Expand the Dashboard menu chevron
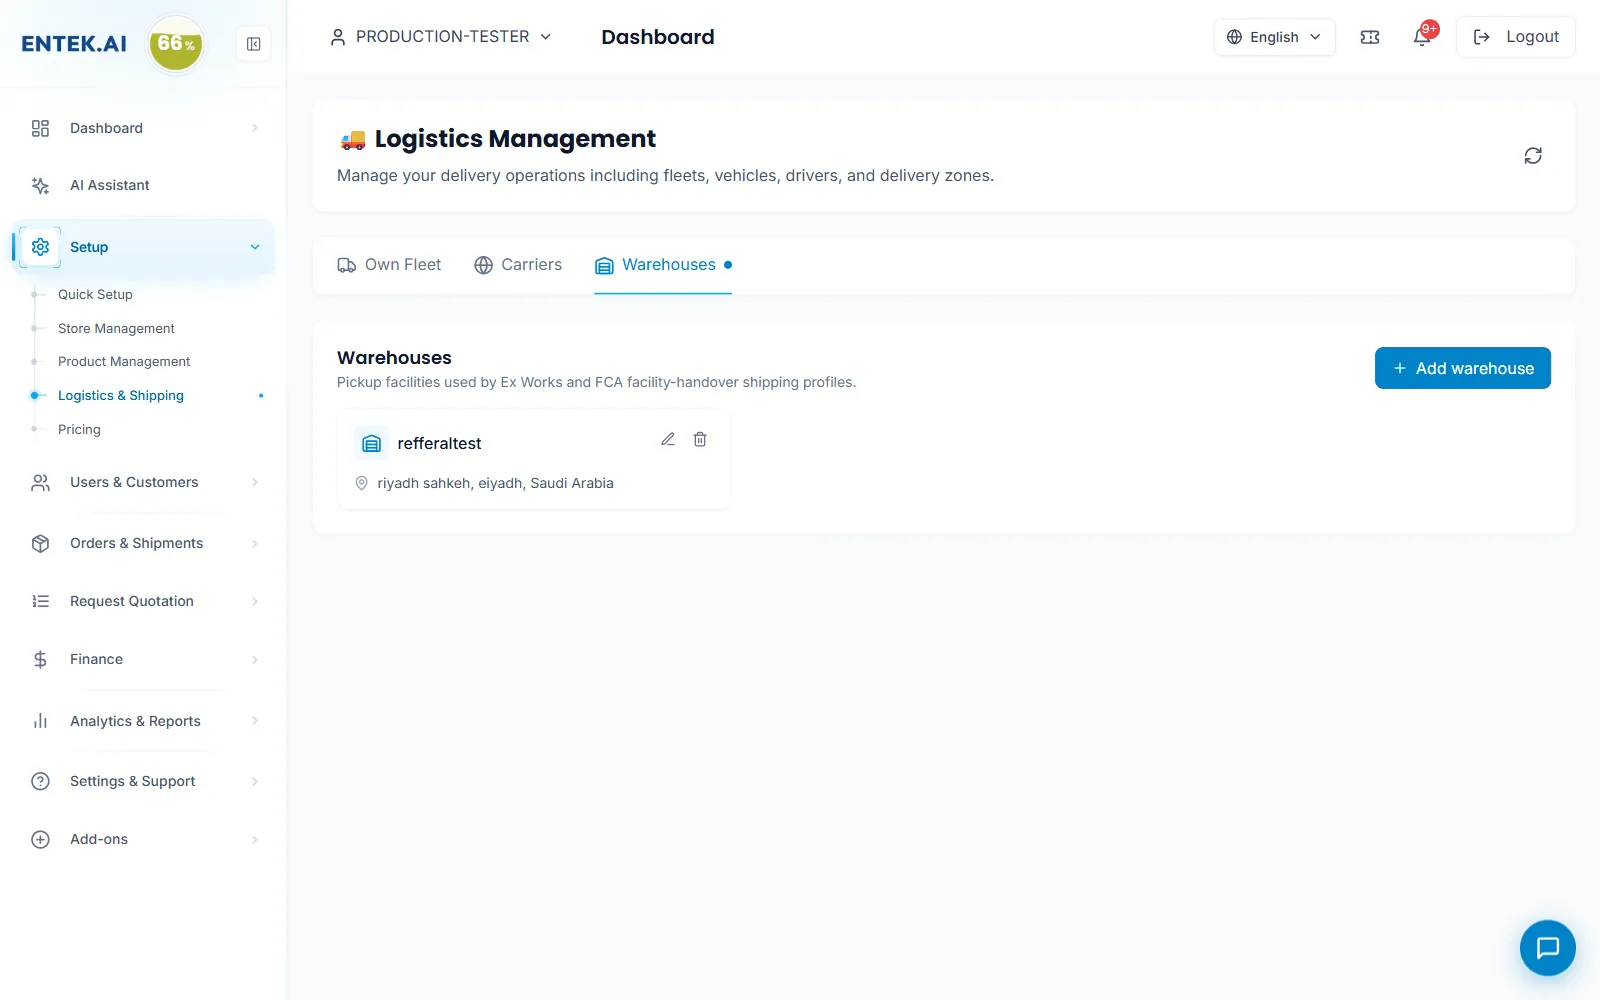 pyautogui.click(x=255, y=128)
